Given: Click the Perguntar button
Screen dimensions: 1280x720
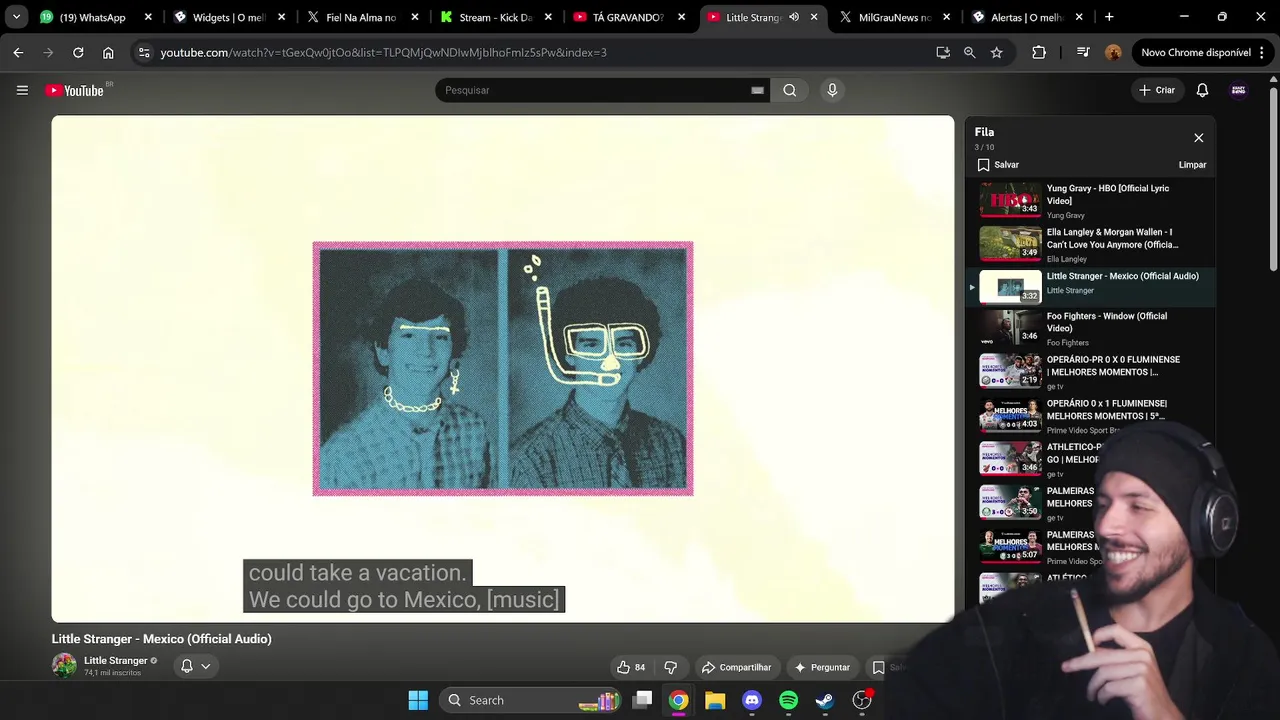Looking at the screenshot, I should click(x=822, y=667).
